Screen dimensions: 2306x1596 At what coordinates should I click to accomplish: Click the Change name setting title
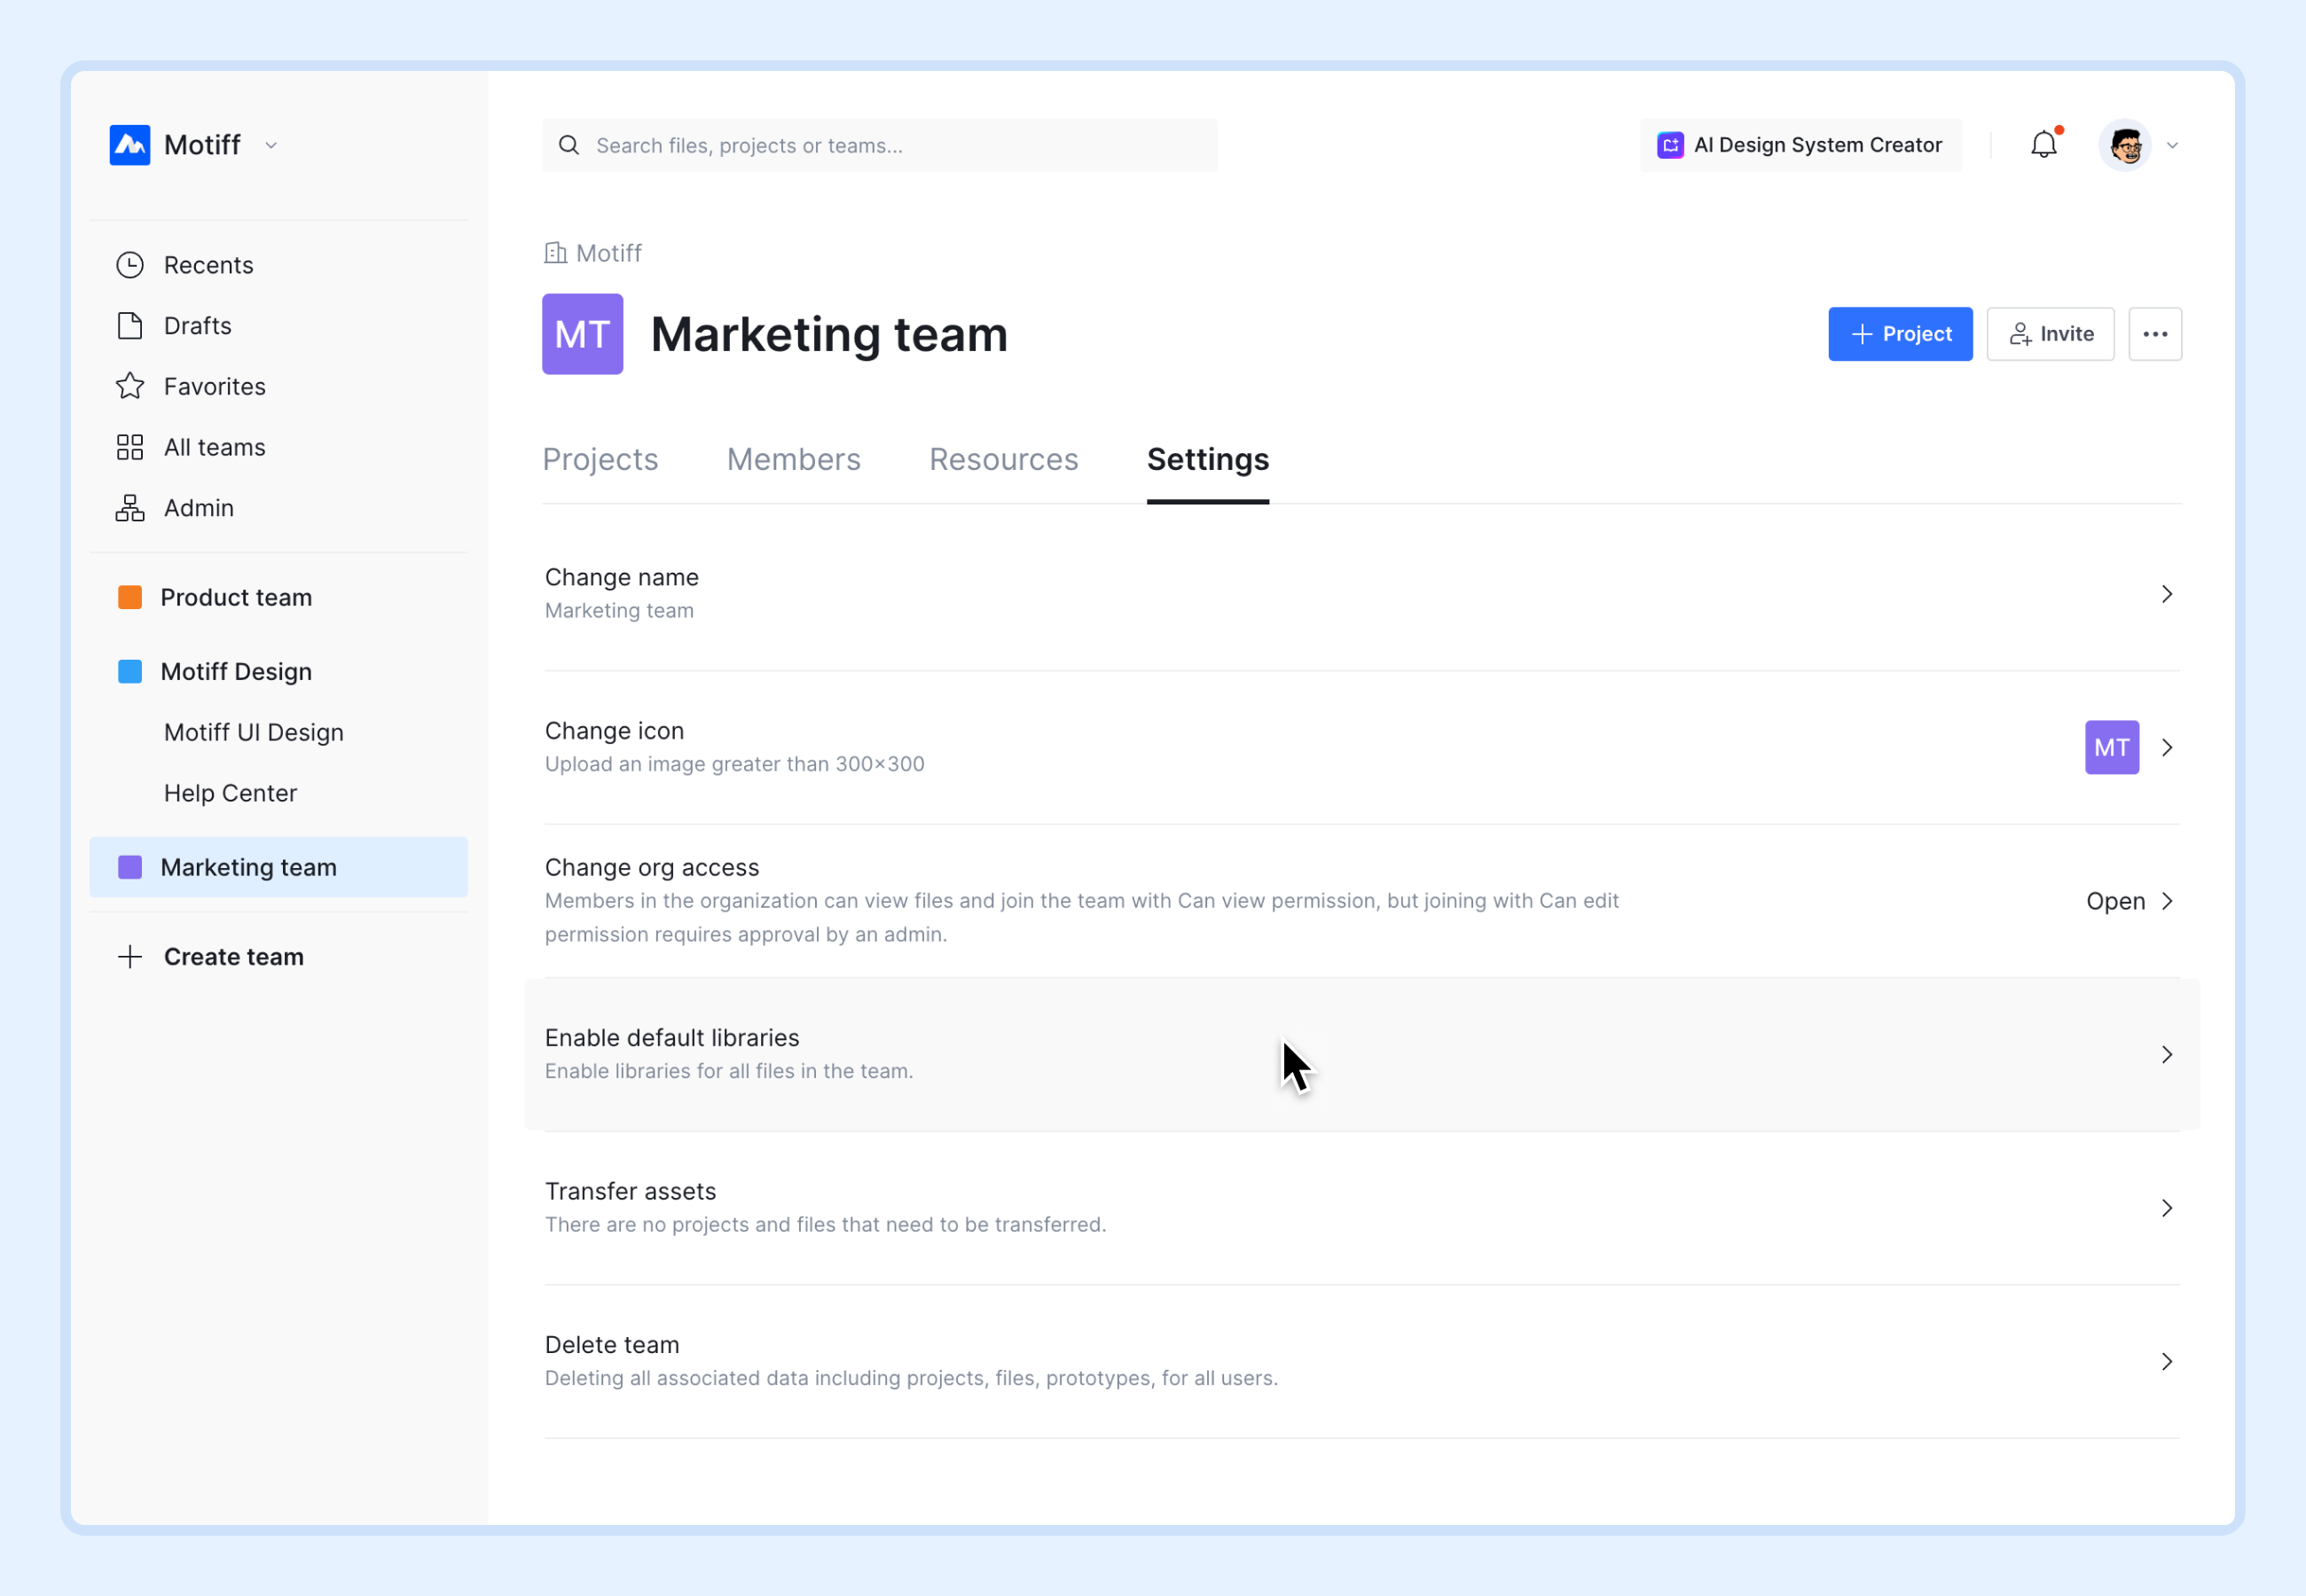click(622, 578)
